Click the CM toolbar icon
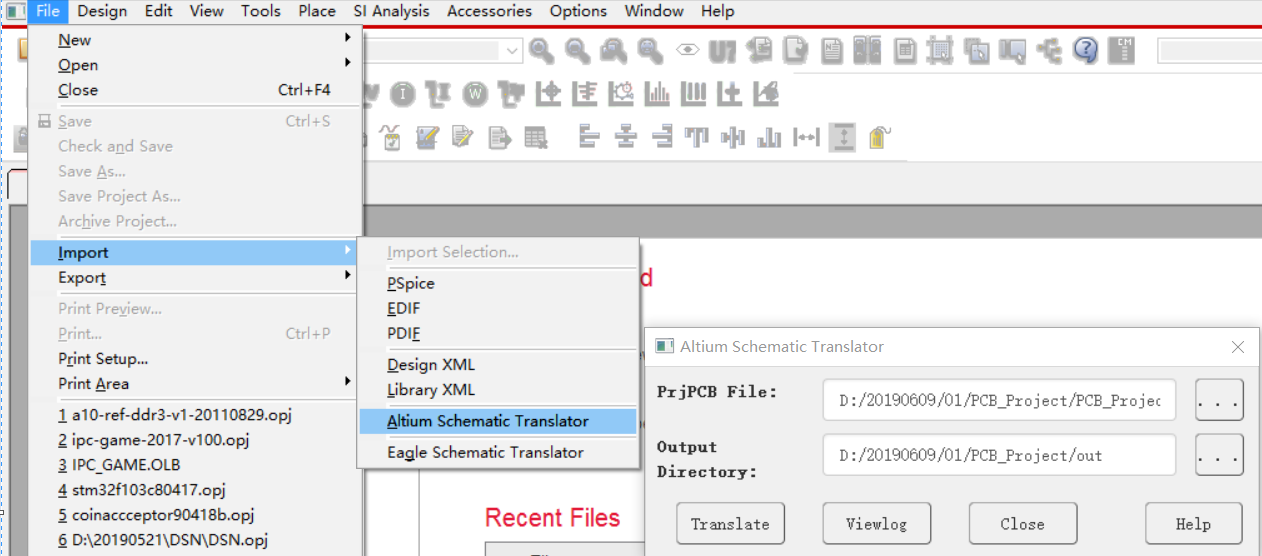1262x556 pixels. pos(1122,50)
